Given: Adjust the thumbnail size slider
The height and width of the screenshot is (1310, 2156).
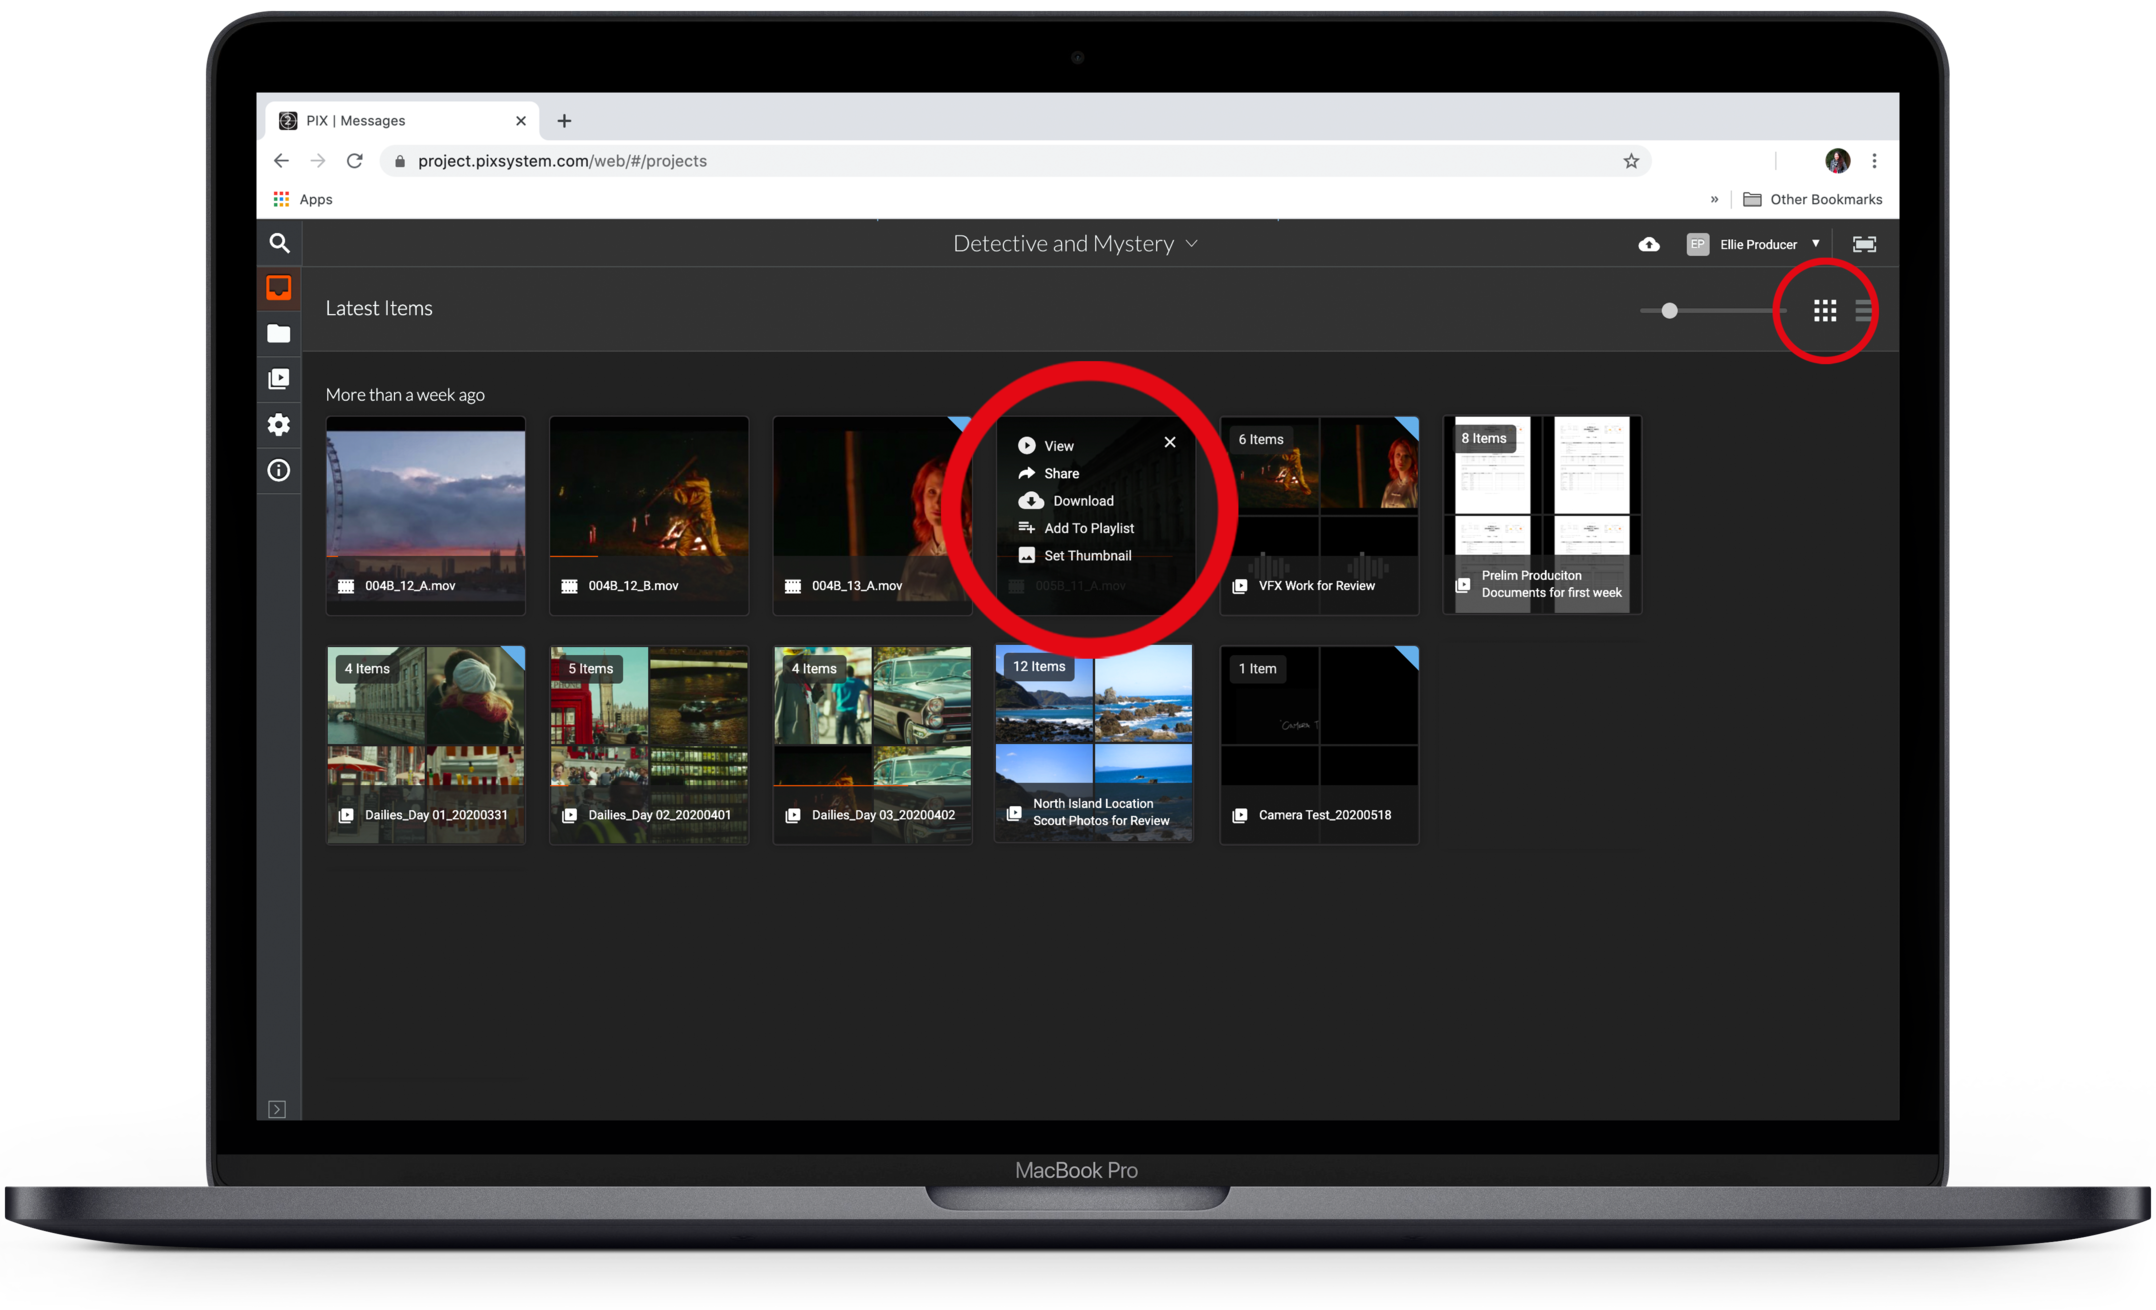Looking at the screenshot, I should pos(1669,311).
